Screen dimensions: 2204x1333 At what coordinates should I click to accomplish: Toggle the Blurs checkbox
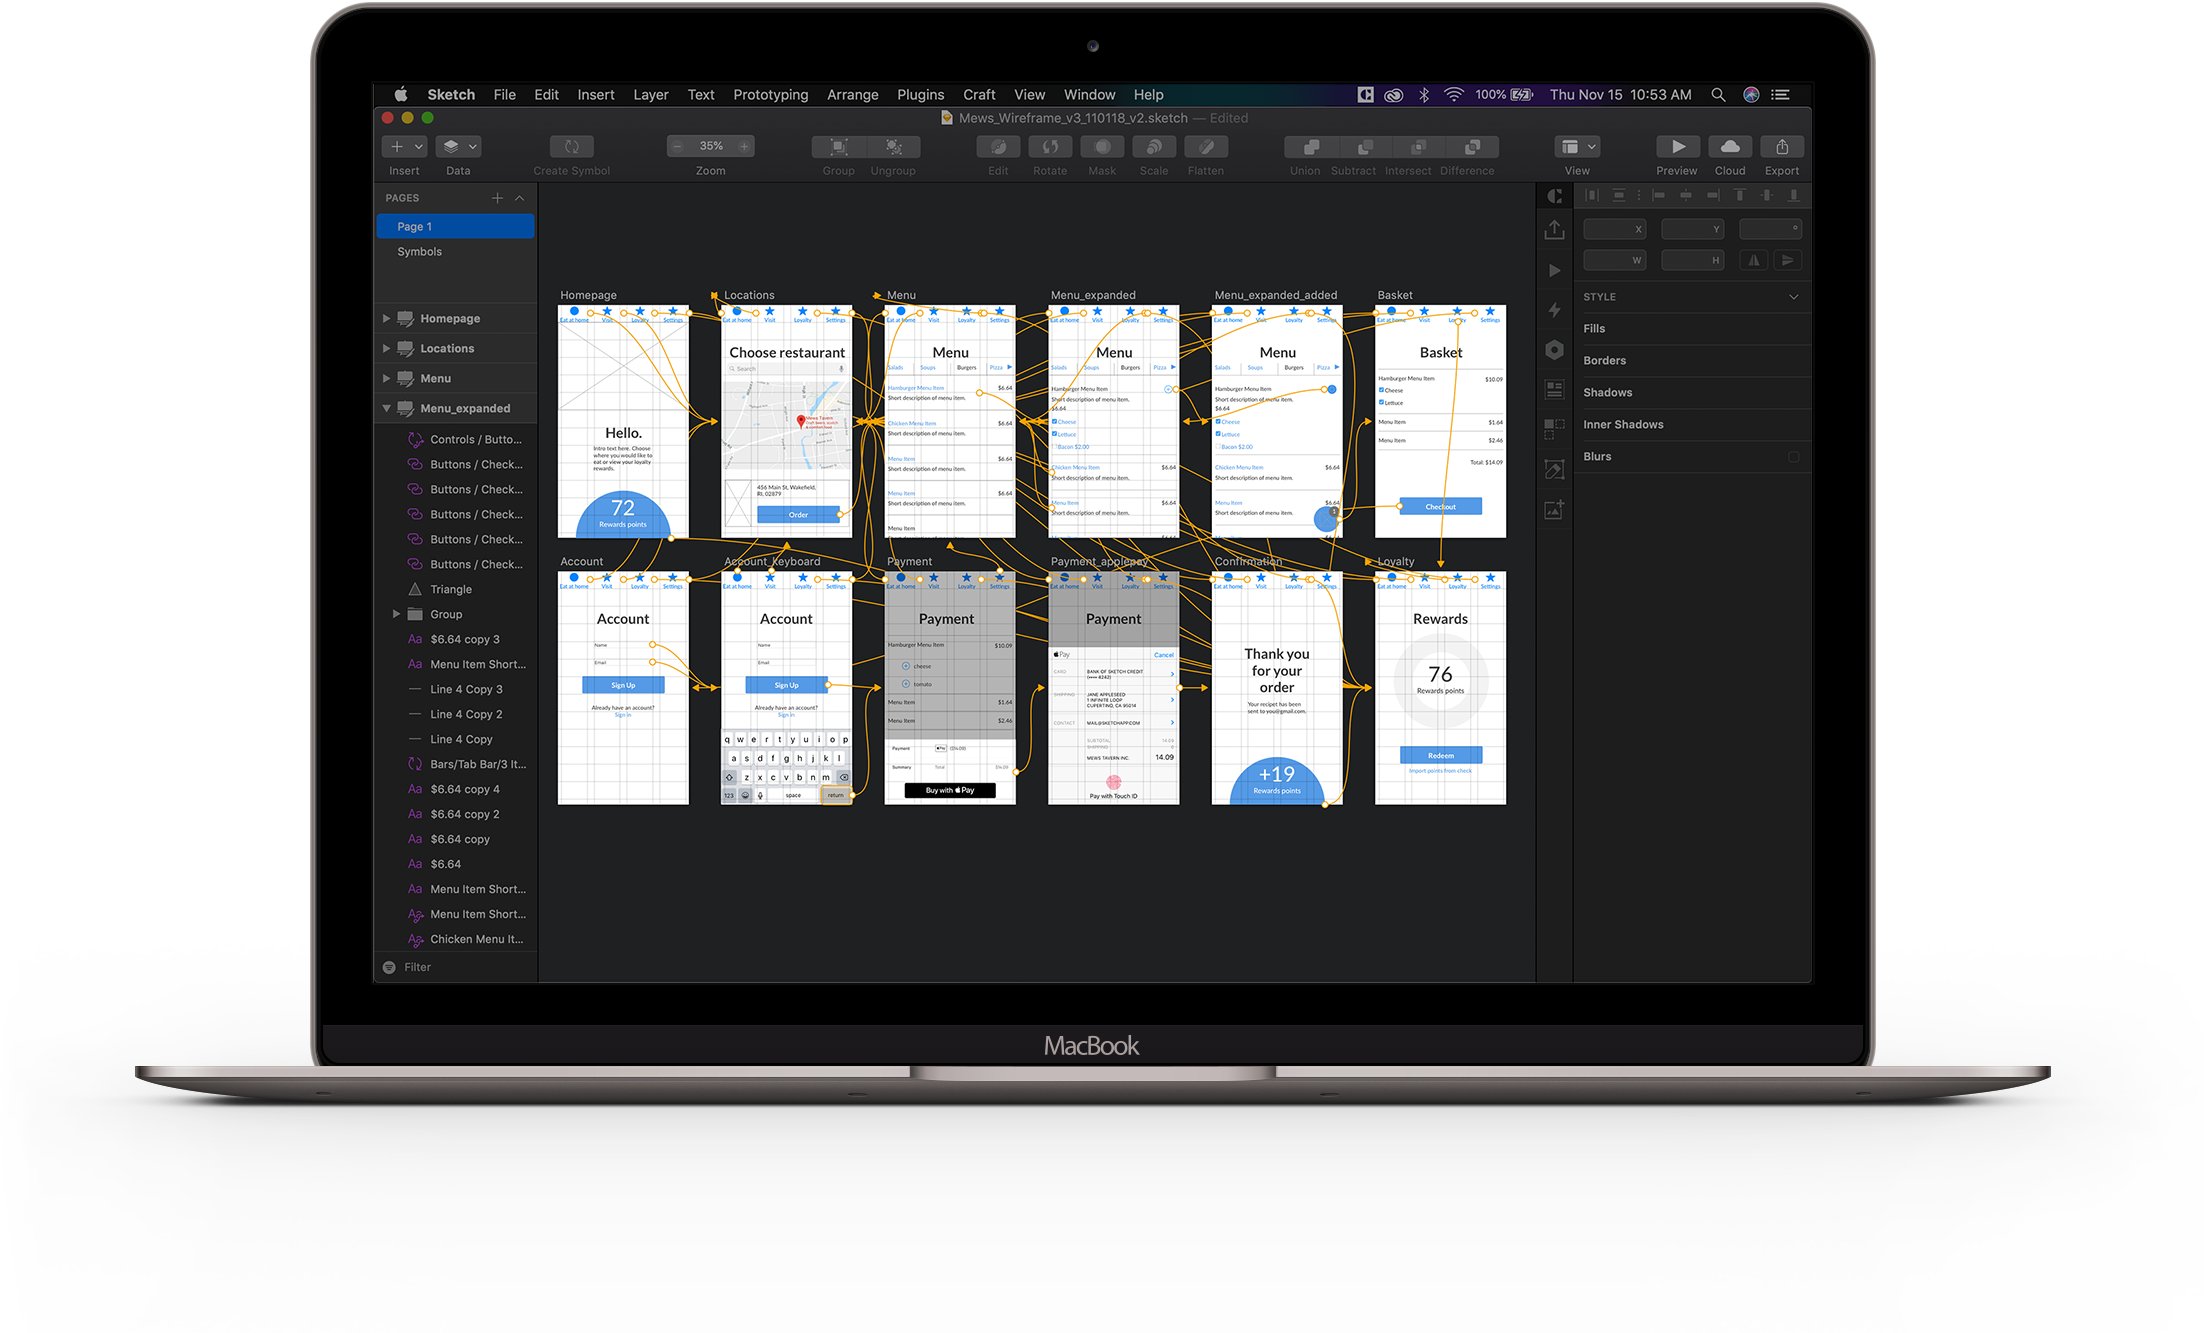[1793, 457]
